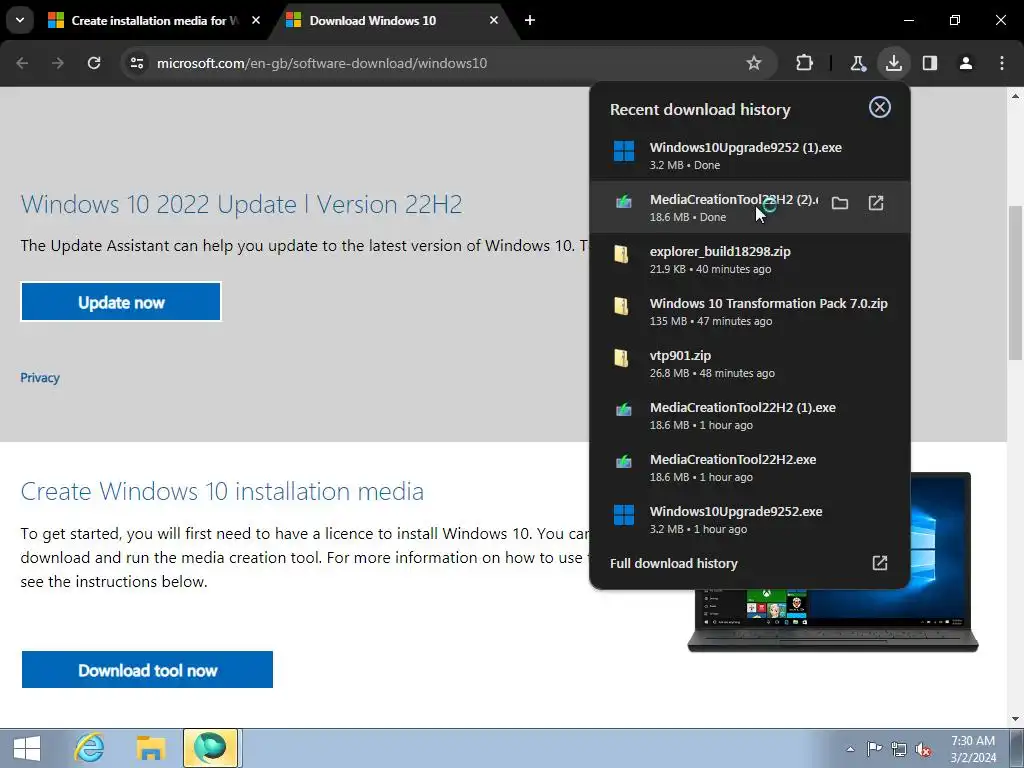This screenshot has width=1024, height=768.
Task: Launch Internet Explorer from the taskbar
Action: pos(89,748)
